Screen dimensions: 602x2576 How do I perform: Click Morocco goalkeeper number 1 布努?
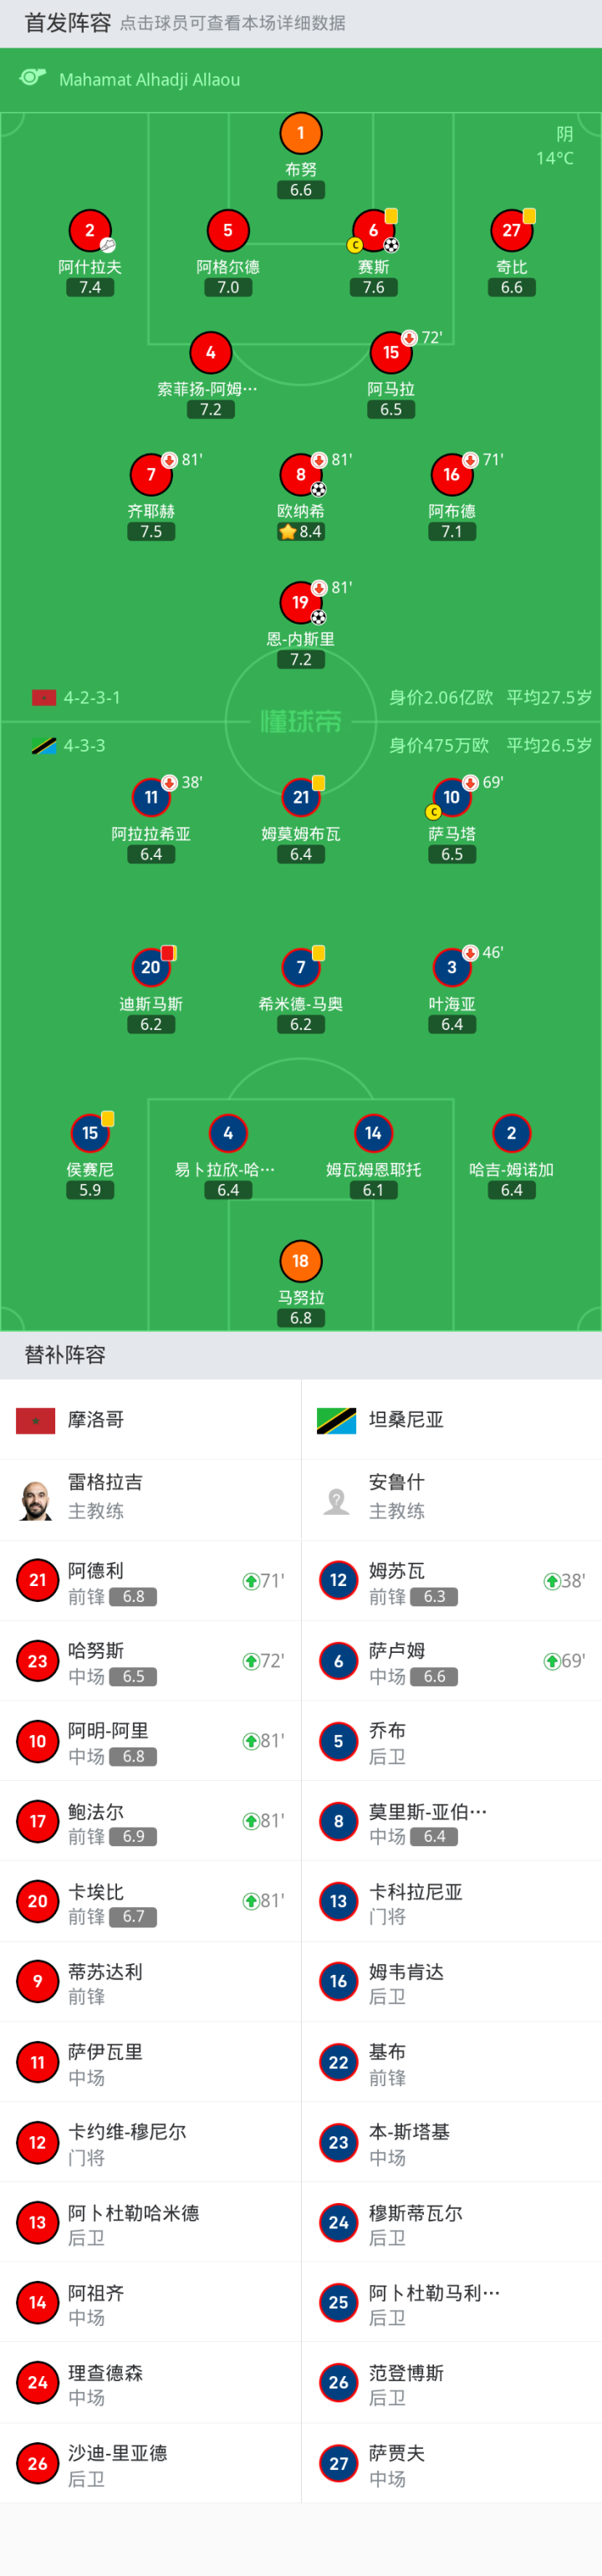(x=300, y=134)
